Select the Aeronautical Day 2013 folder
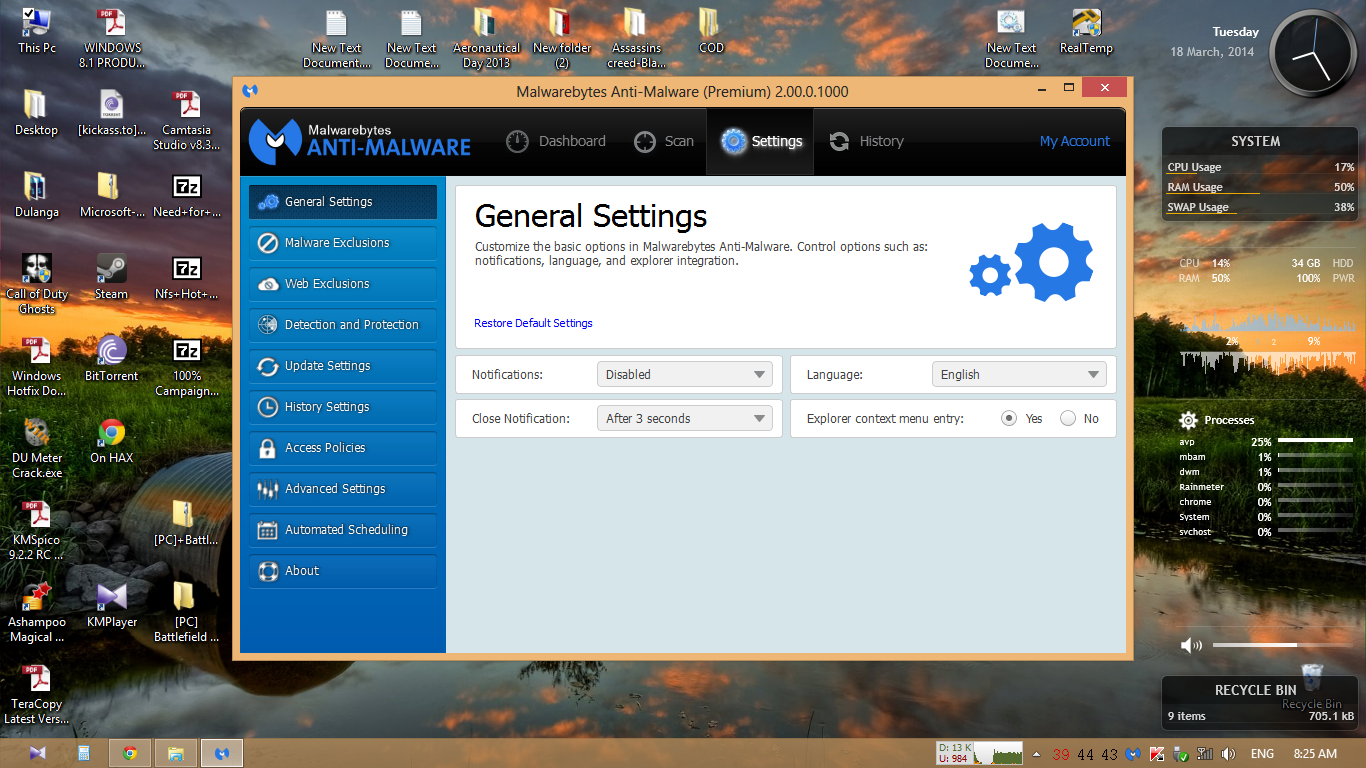Image resolution: width=1366 pixels, height=768 pixels. [x=486, y=38]
